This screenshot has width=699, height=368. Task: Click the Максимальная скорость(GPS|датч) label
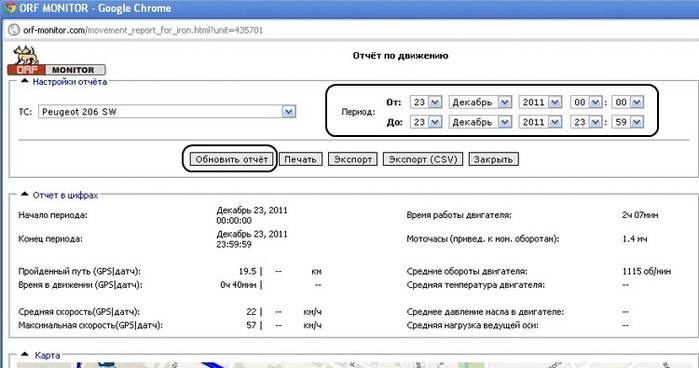coord(90,325)
